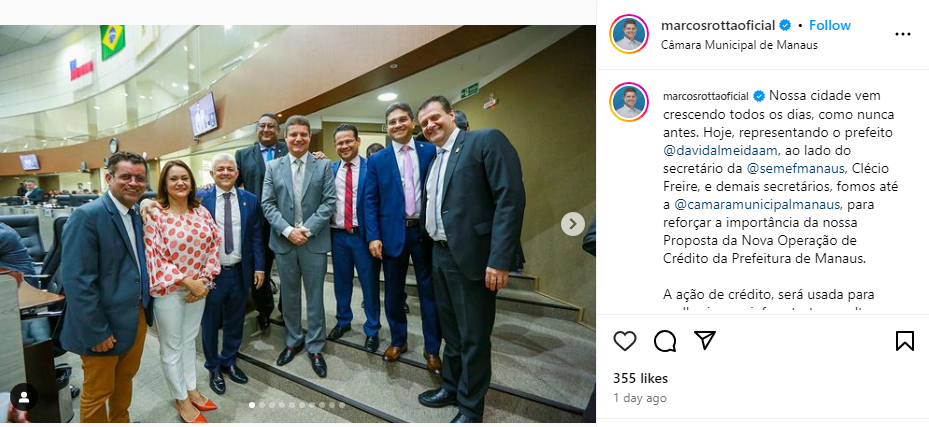Open the marcosrottaoficial username in the caption
The height and width of the screenshot is (427, 929).
click(706, 96)
